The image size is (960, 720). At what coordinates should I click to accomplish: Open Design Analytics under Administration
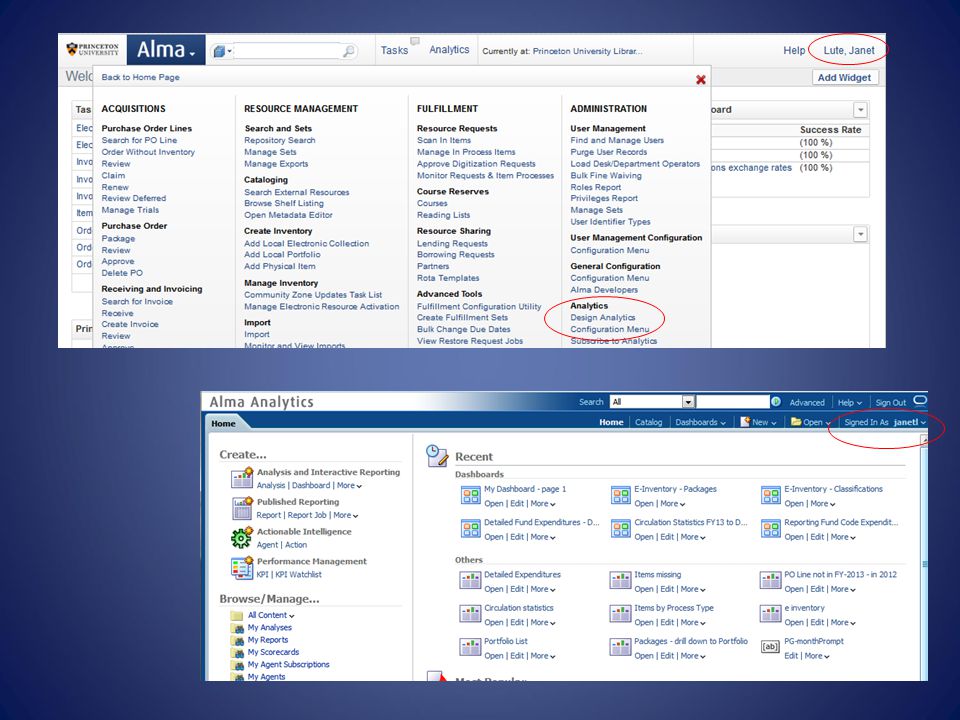(x=602, y=318)
